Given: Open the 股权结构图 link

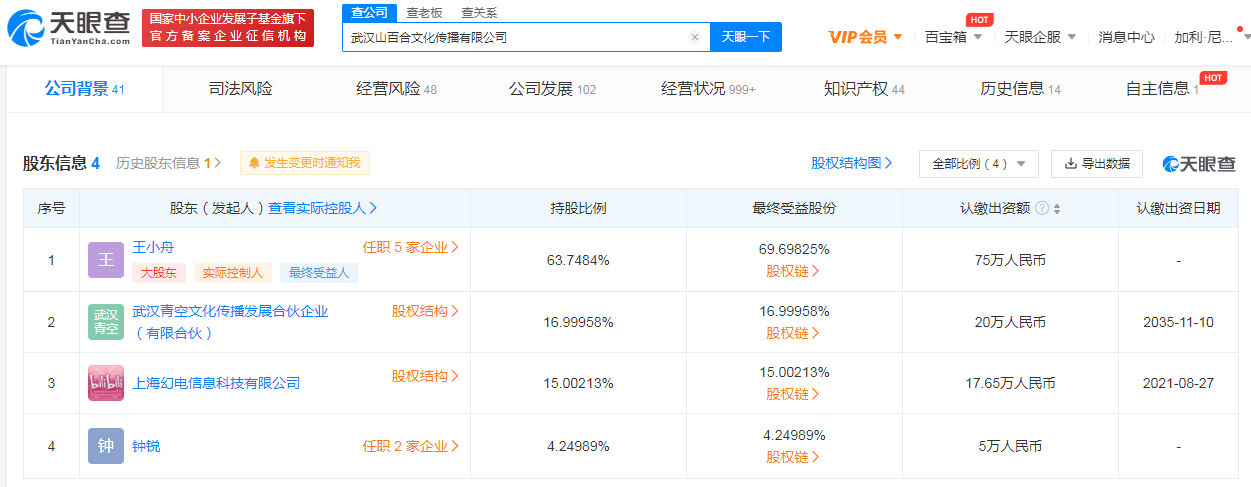Looking at the screenshot, I should coord(851,163).
